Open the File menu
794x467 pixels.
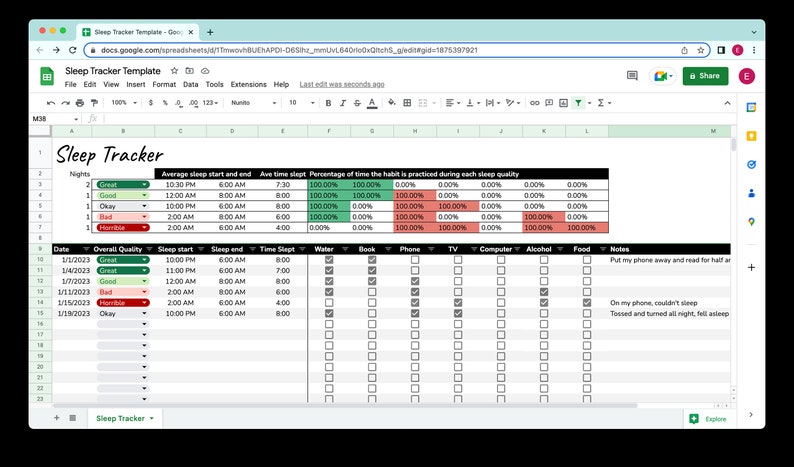click(70, 85)
